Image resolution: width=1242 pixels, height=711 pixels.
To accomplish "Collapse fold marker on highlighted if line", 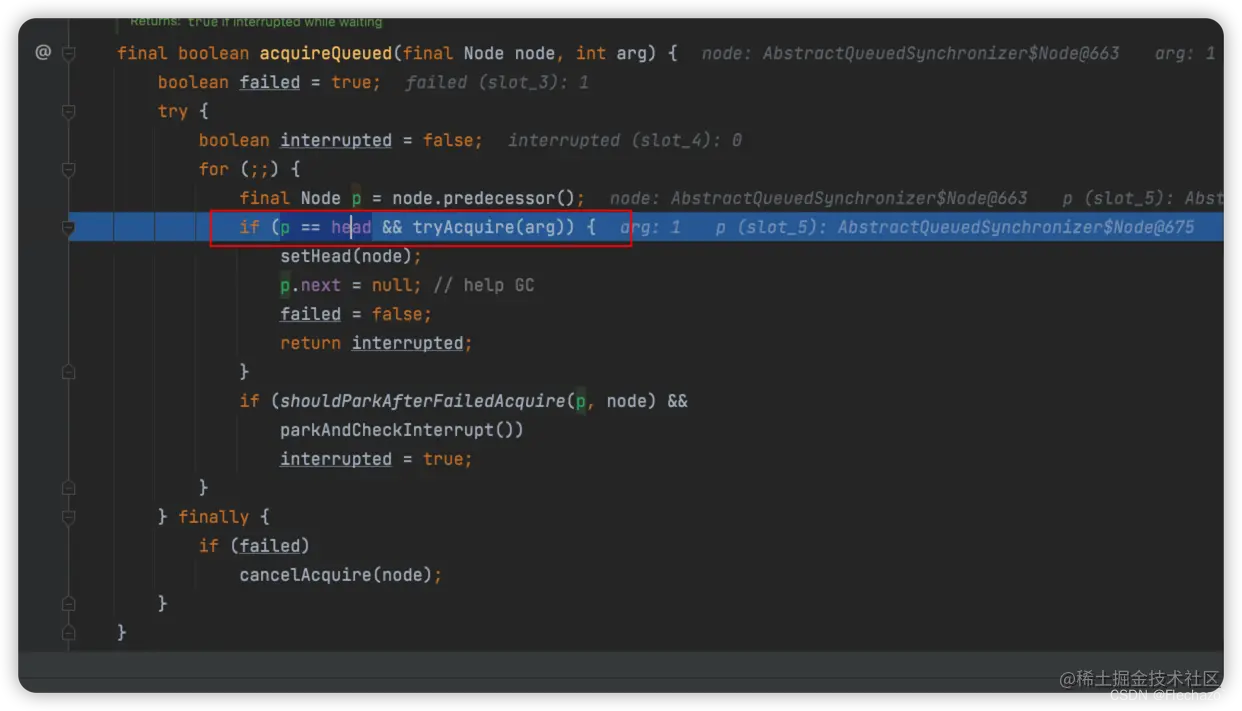I will 69,227.
